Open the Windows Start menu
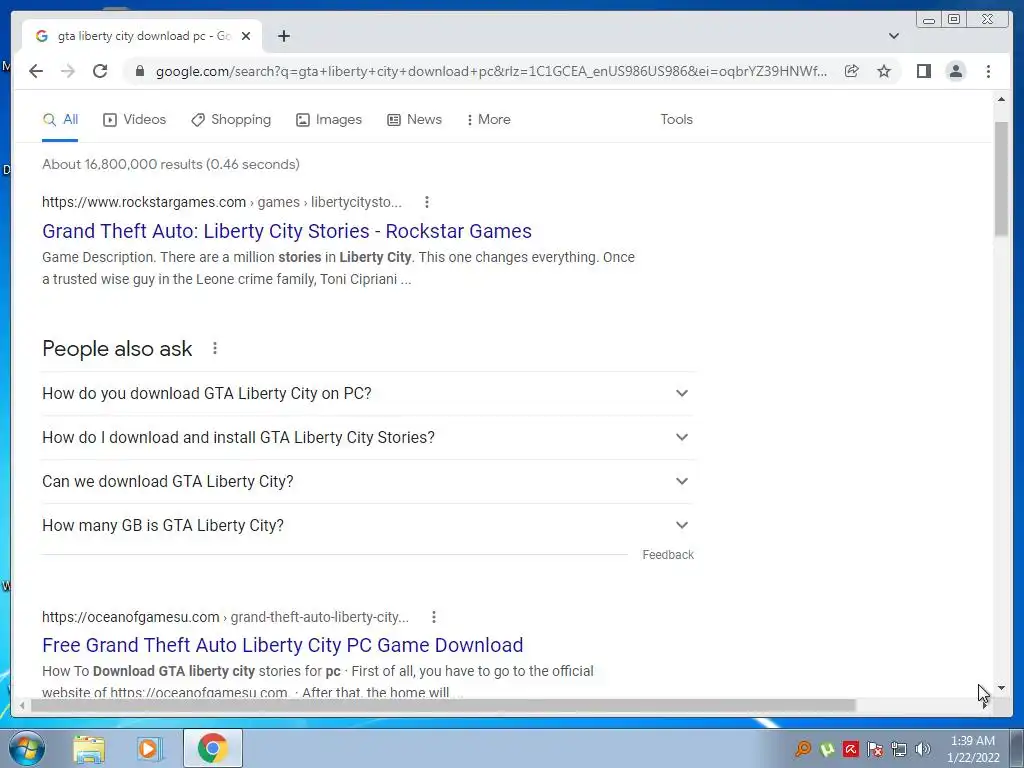 (27, 748)
